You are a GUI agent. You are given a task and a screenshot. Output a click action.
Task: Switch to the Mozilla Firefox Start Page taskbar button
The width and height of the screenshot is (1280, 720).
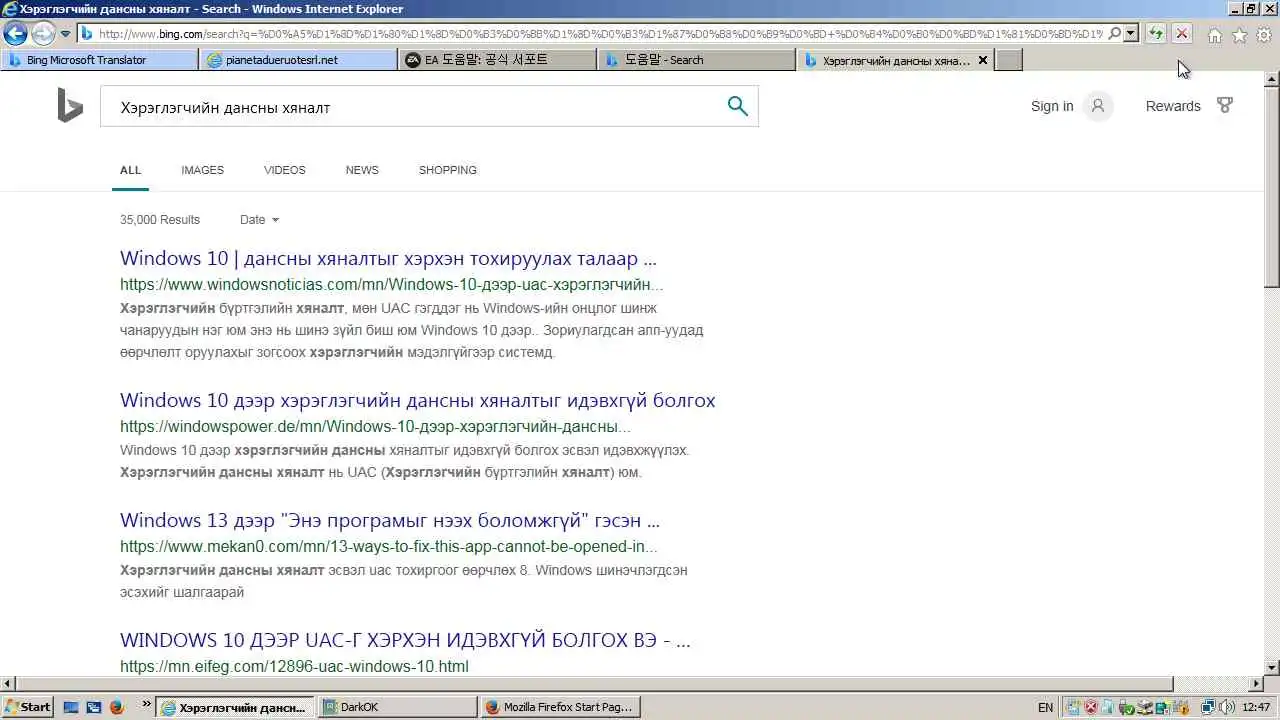click(560, 707)
